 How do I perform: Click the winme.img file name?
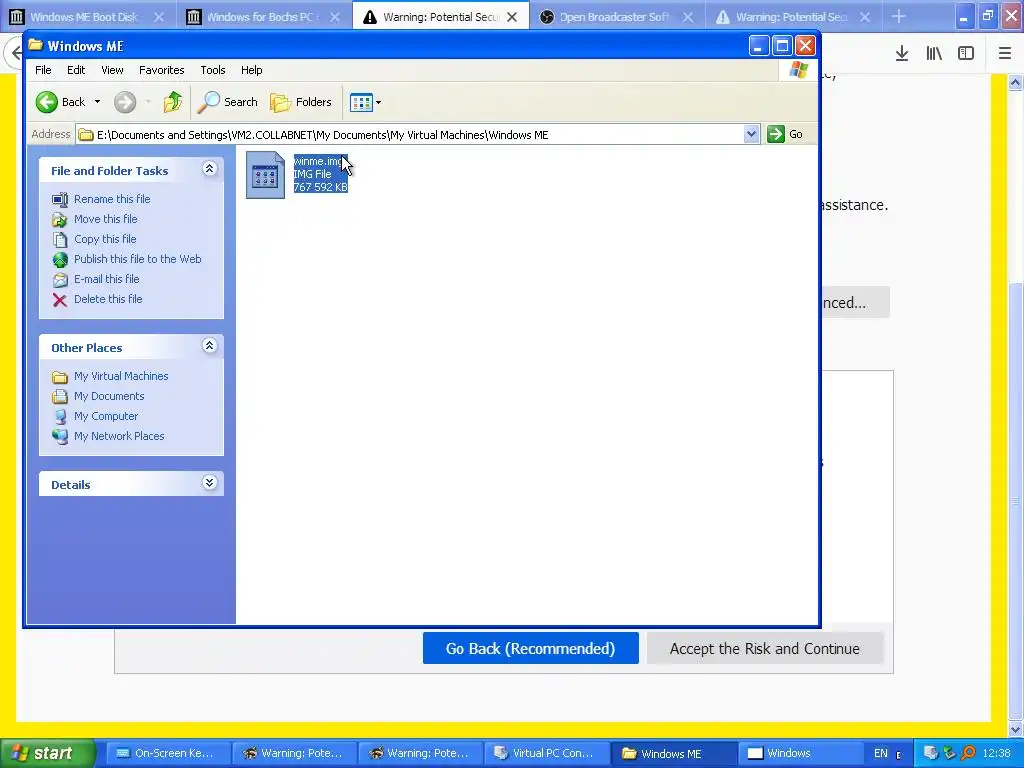pos(319,161)
